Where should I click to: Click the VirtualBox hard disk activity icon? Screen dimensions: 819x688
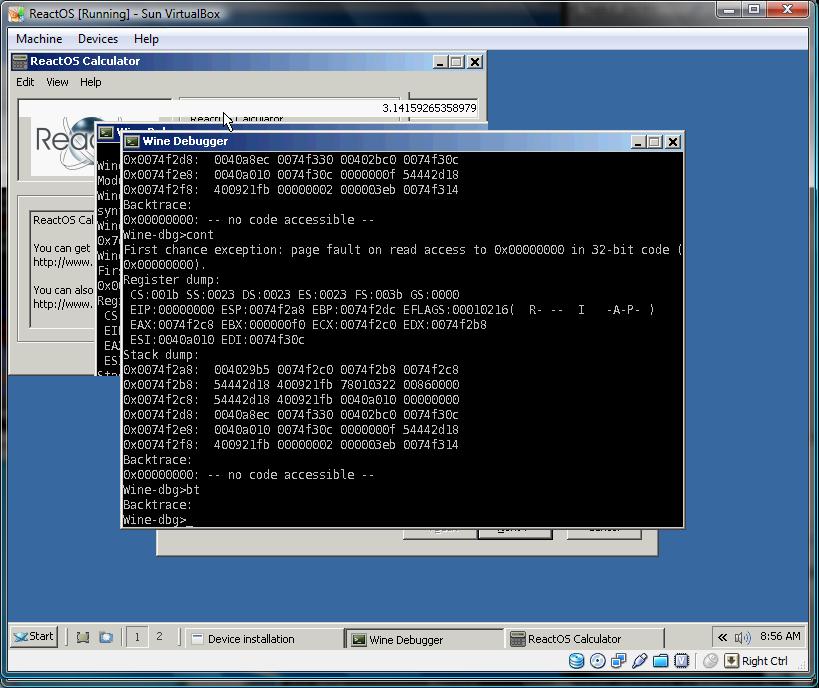577,661
